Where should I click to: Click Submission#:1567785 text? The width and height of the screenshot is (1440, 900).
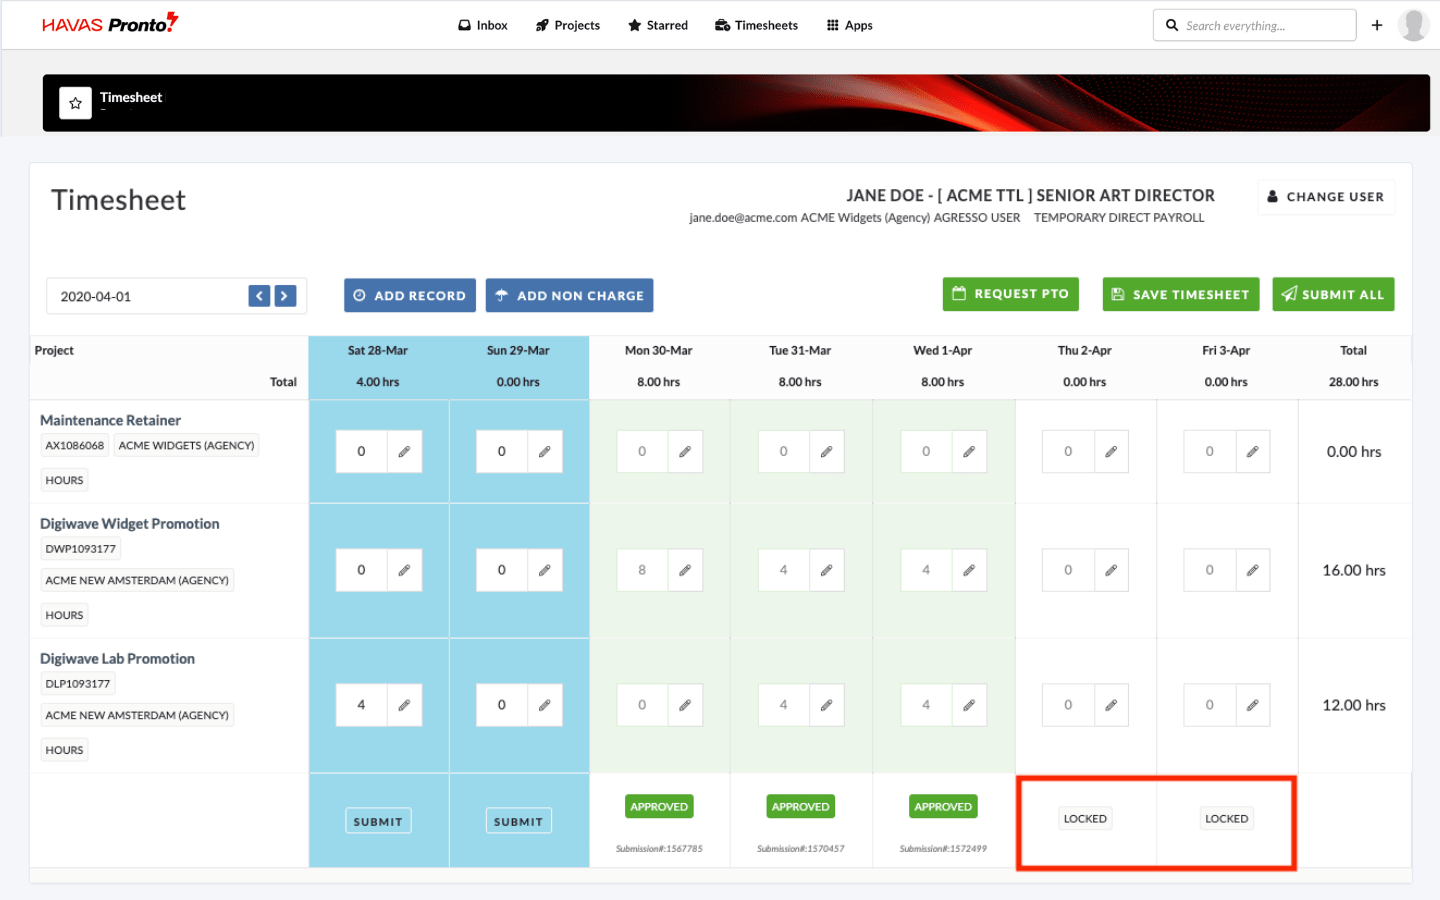click(659, 849)
